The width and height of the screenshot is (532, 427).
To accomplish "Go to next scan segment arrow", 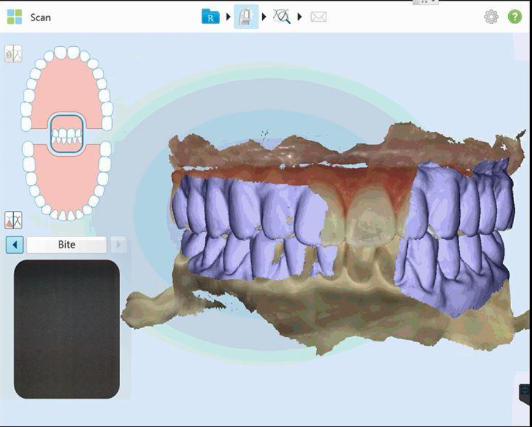I will pos(118,245).
